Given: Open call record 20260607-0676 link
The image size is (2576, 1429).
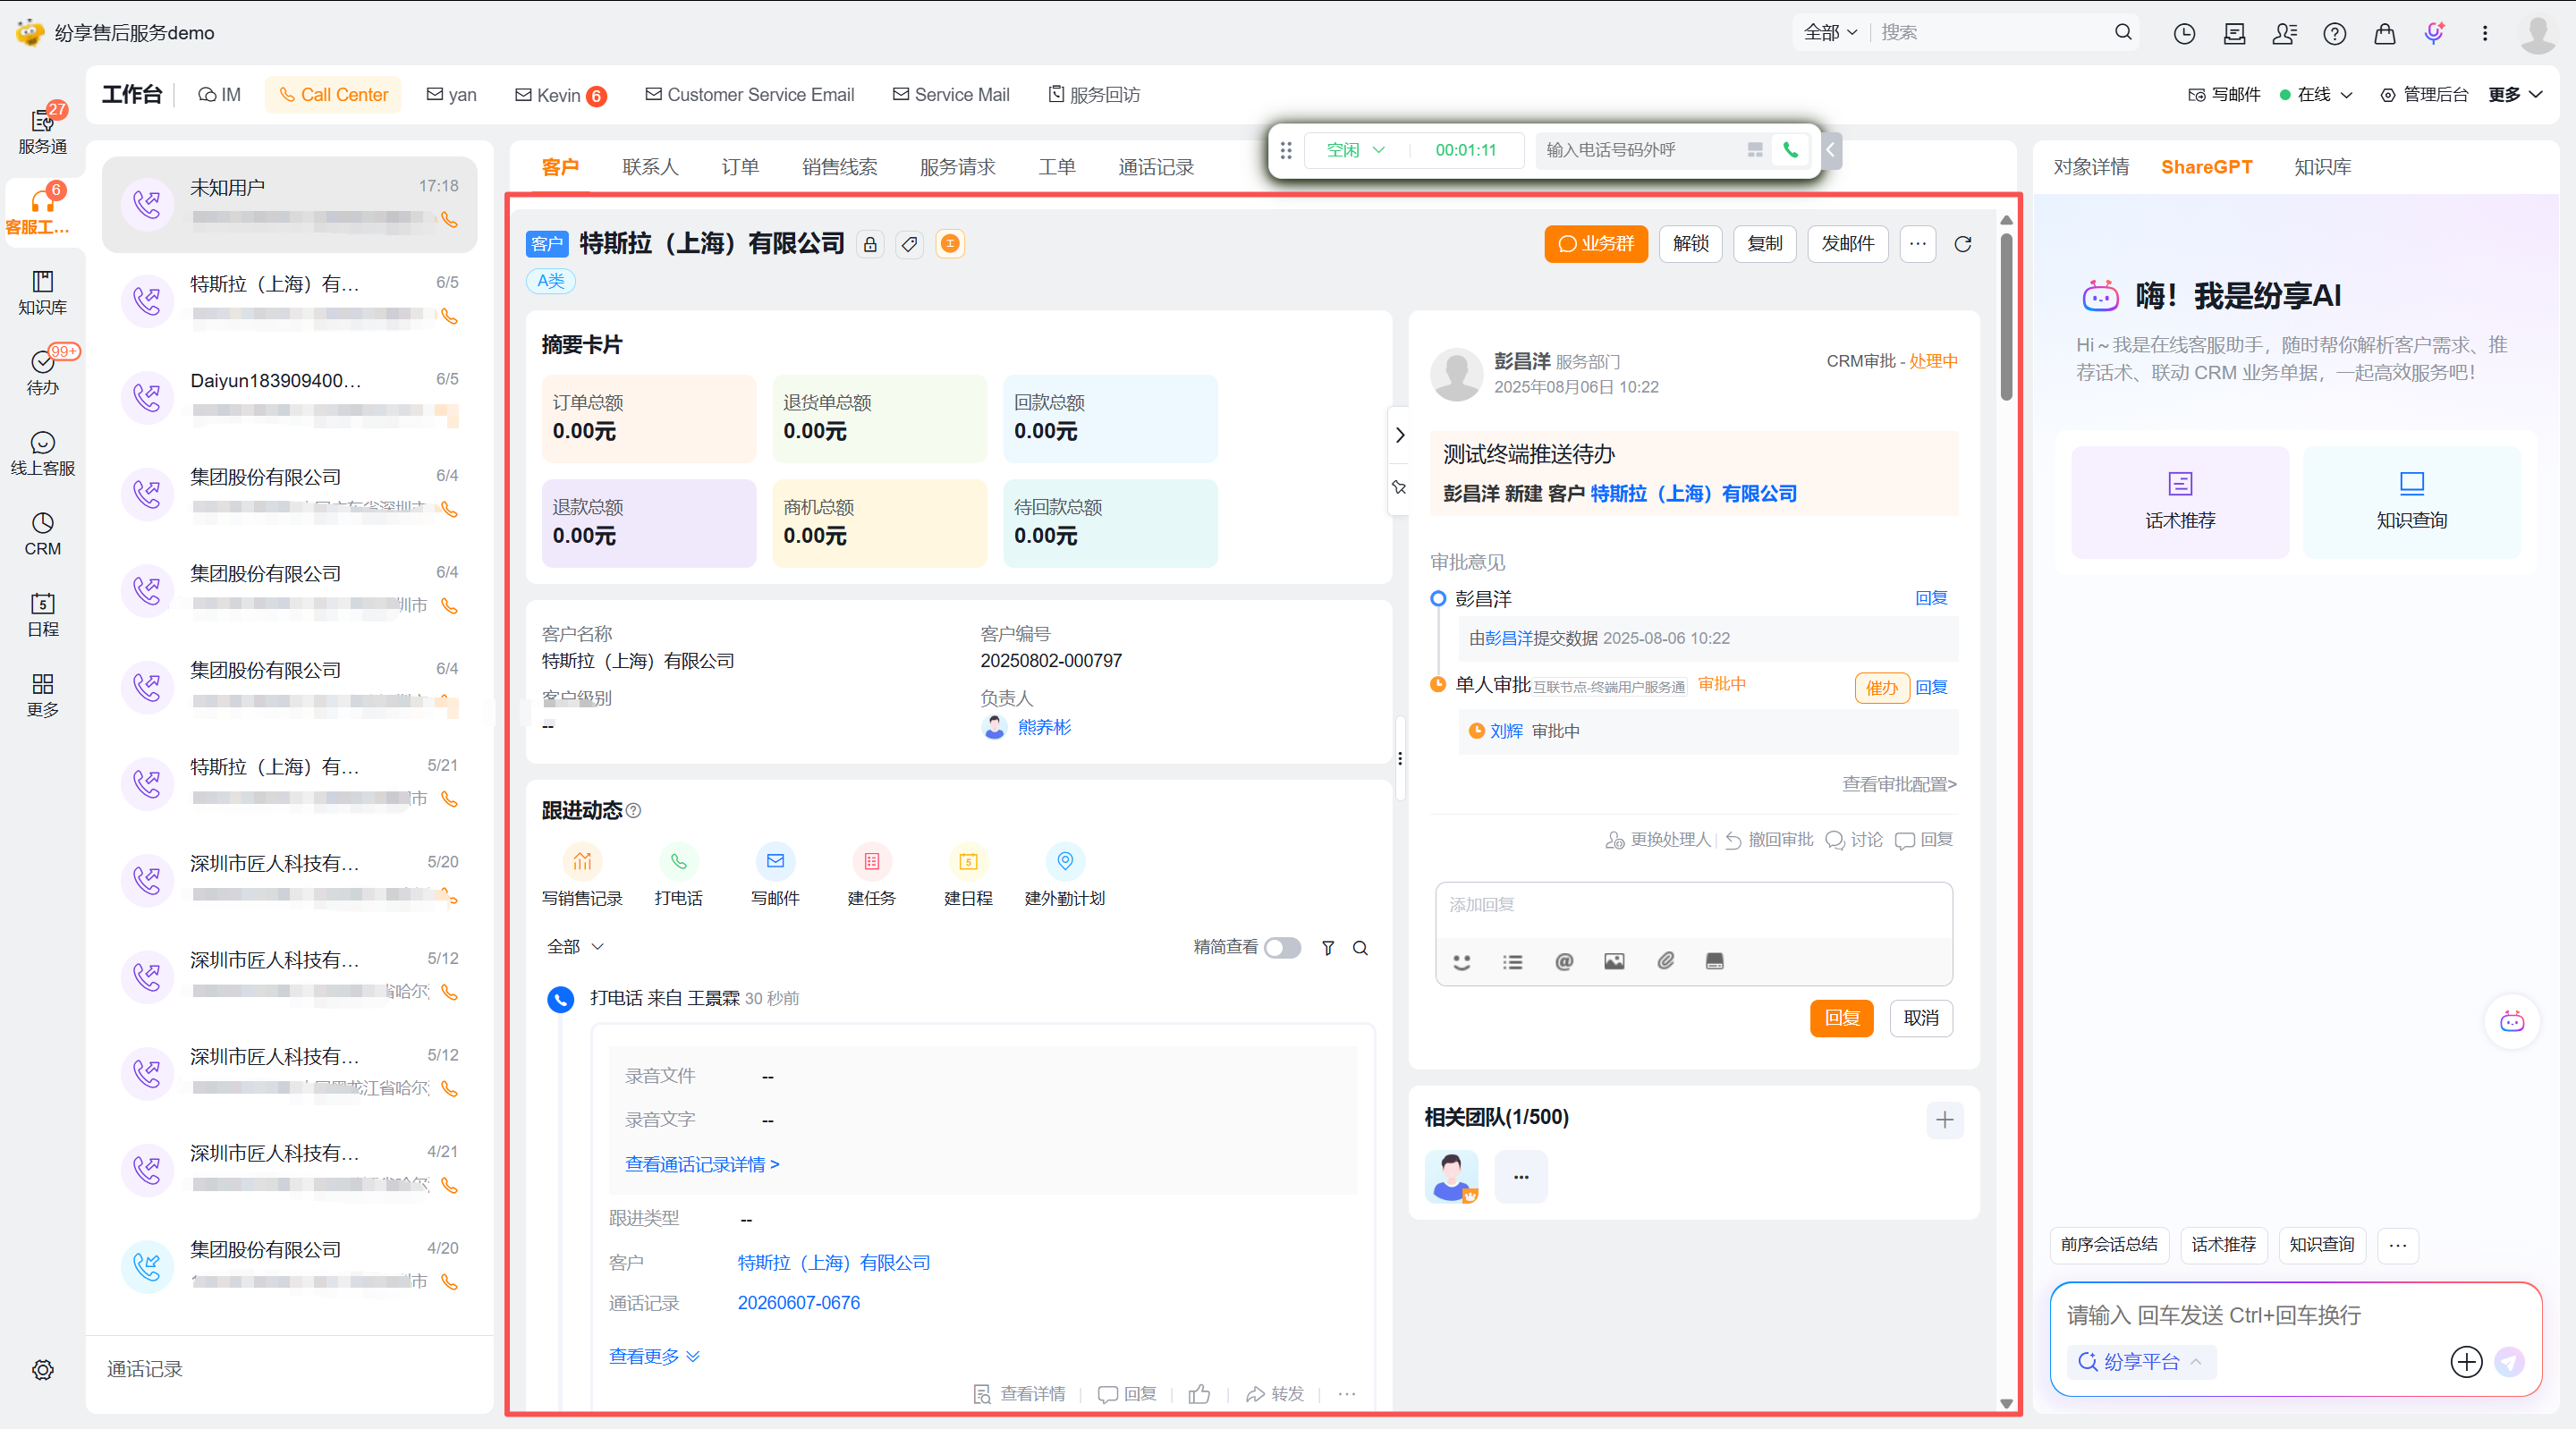Looking at the screenshot, I should pos(798,1303).
